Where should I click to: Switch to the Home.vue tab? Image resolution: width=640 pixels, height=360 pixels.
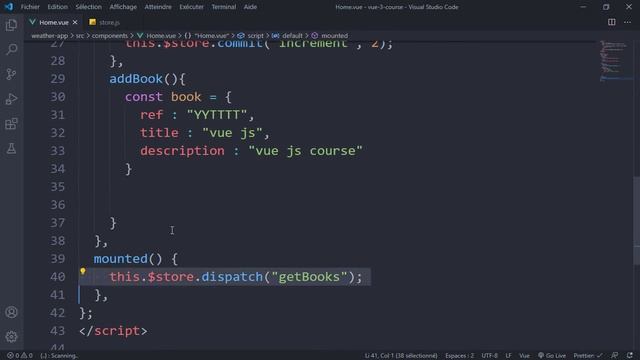tap(53, 22)
